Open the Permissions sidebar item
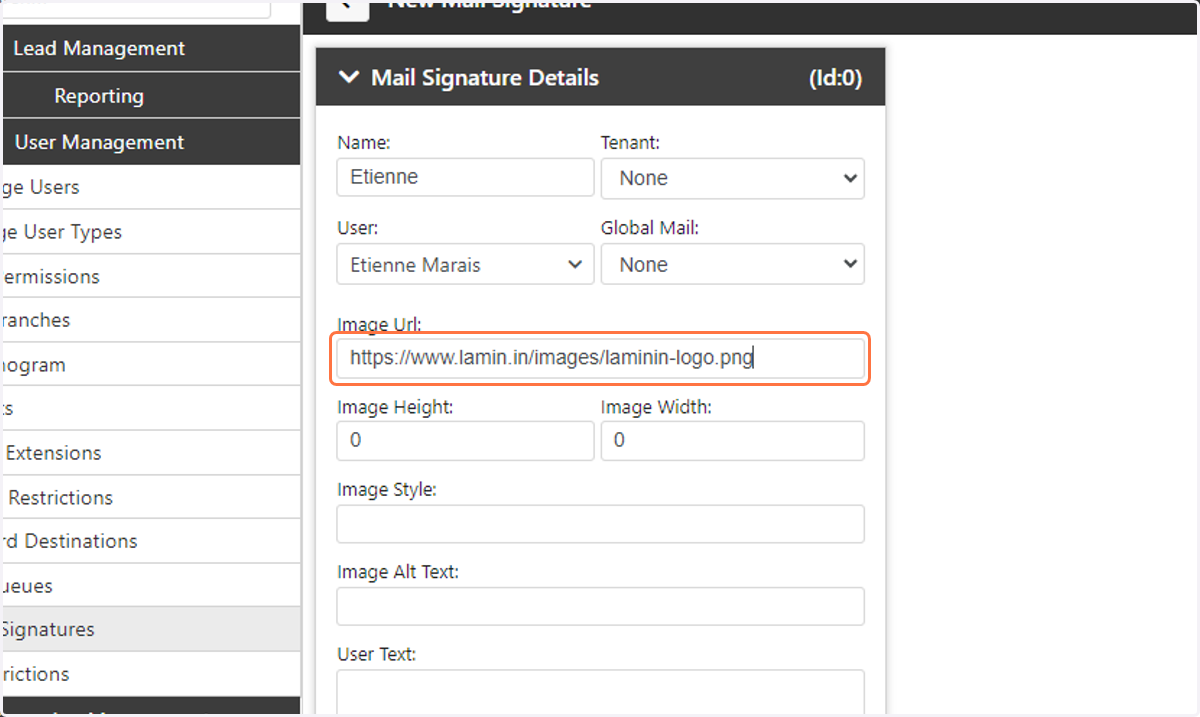The width and height of the screenshot is (1200, 717). coord(150,276)
